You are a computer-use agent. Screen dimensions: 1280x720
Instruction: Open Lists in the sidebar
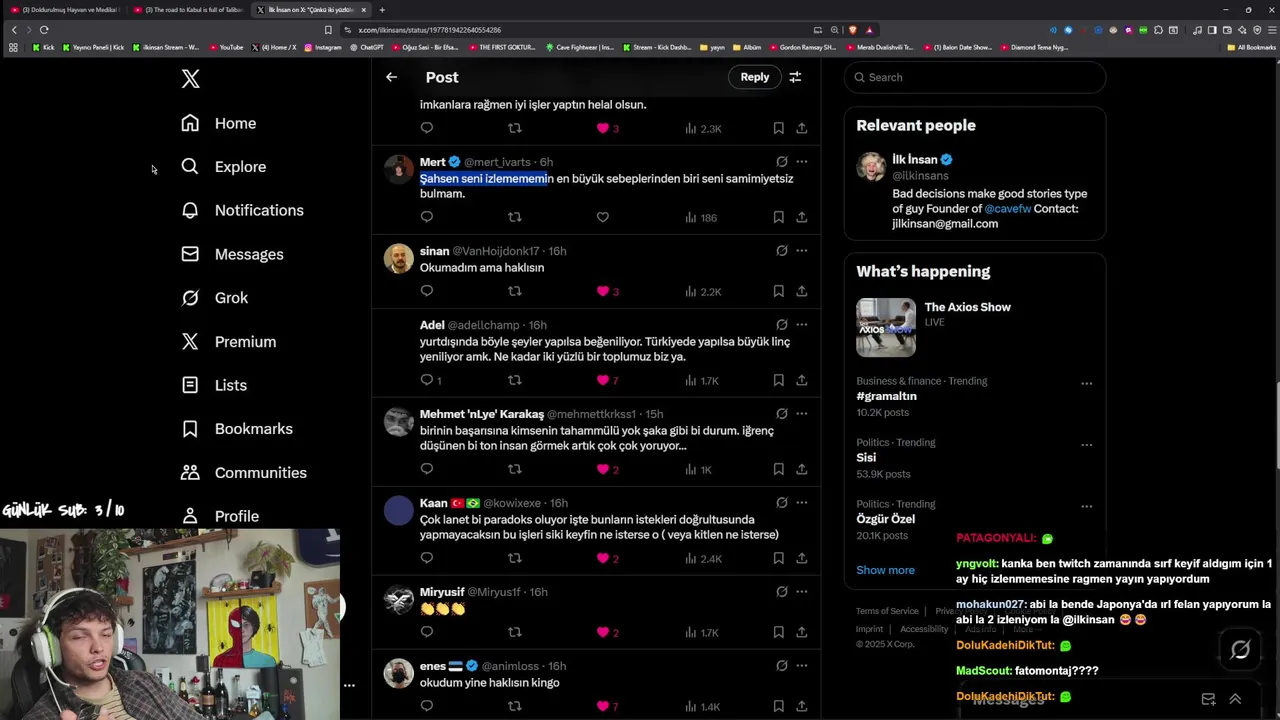tap(213, 385)
